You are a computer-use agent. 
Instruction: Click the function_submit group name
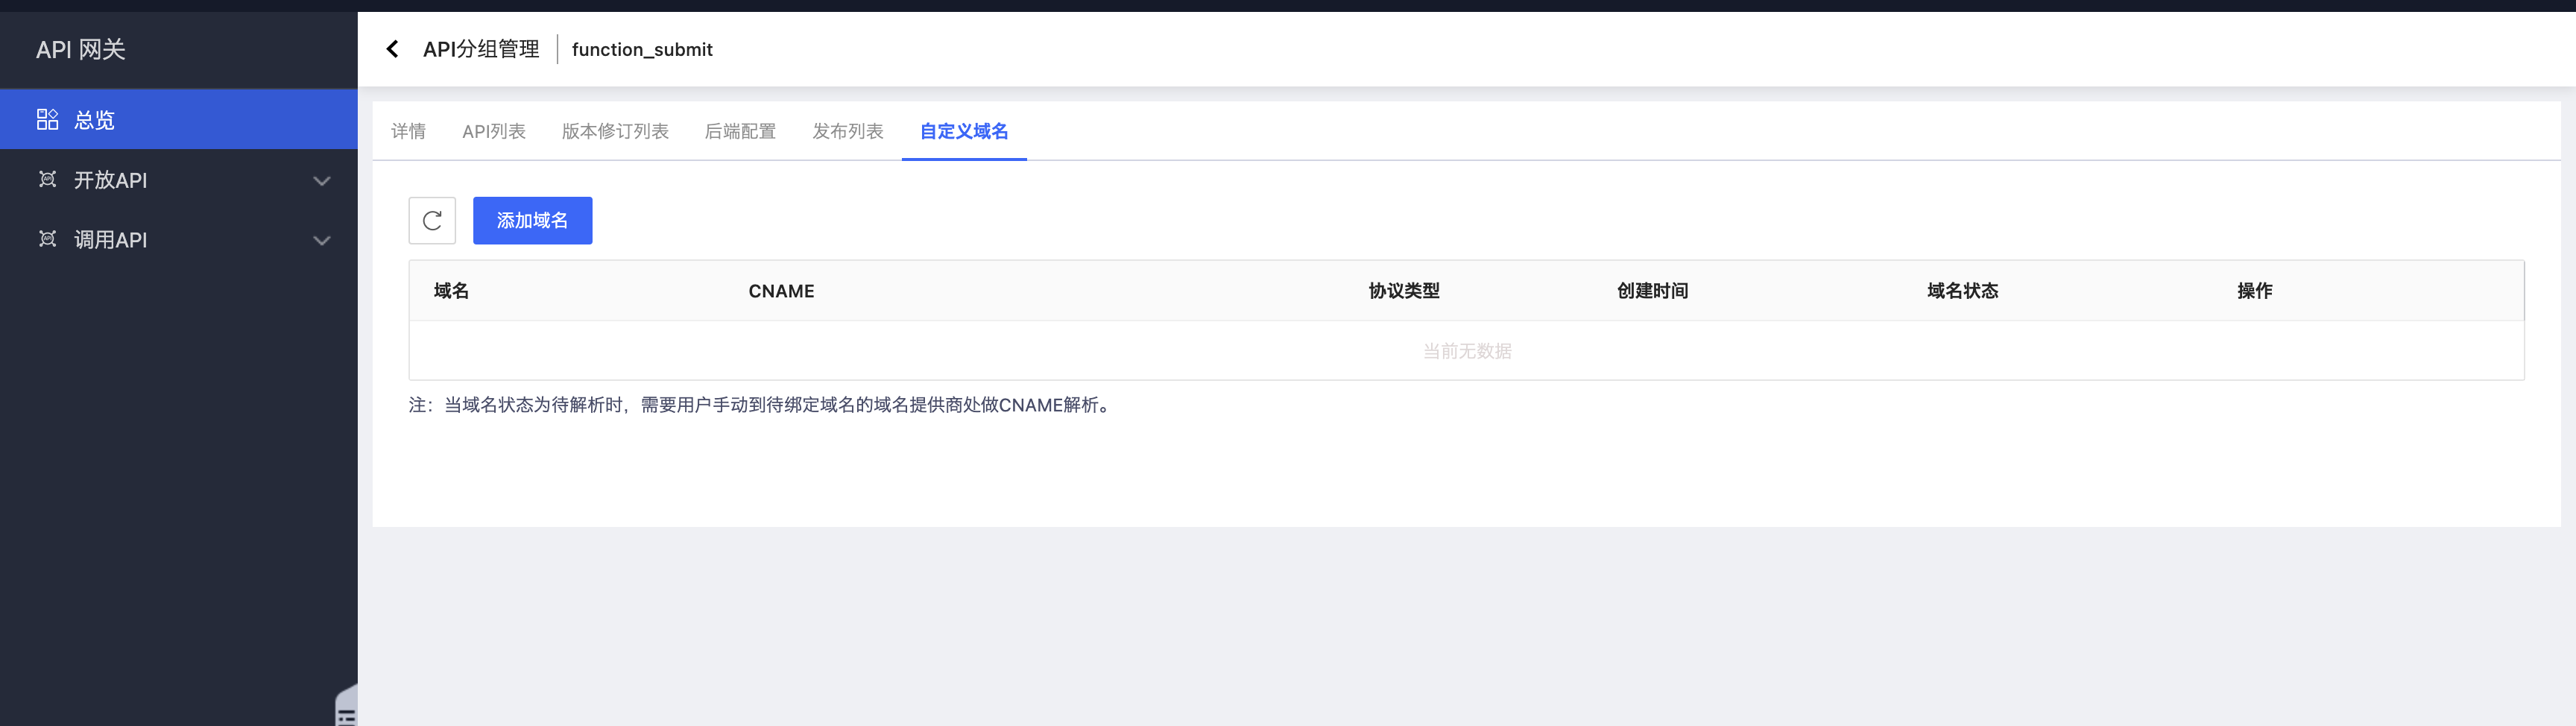[x=642, y=49]
